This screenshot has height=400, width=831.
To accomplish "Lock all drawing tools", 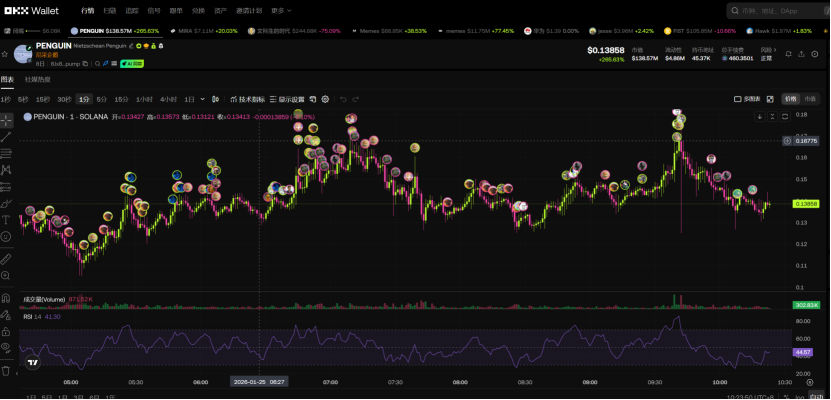I will [x=6, y=332].
